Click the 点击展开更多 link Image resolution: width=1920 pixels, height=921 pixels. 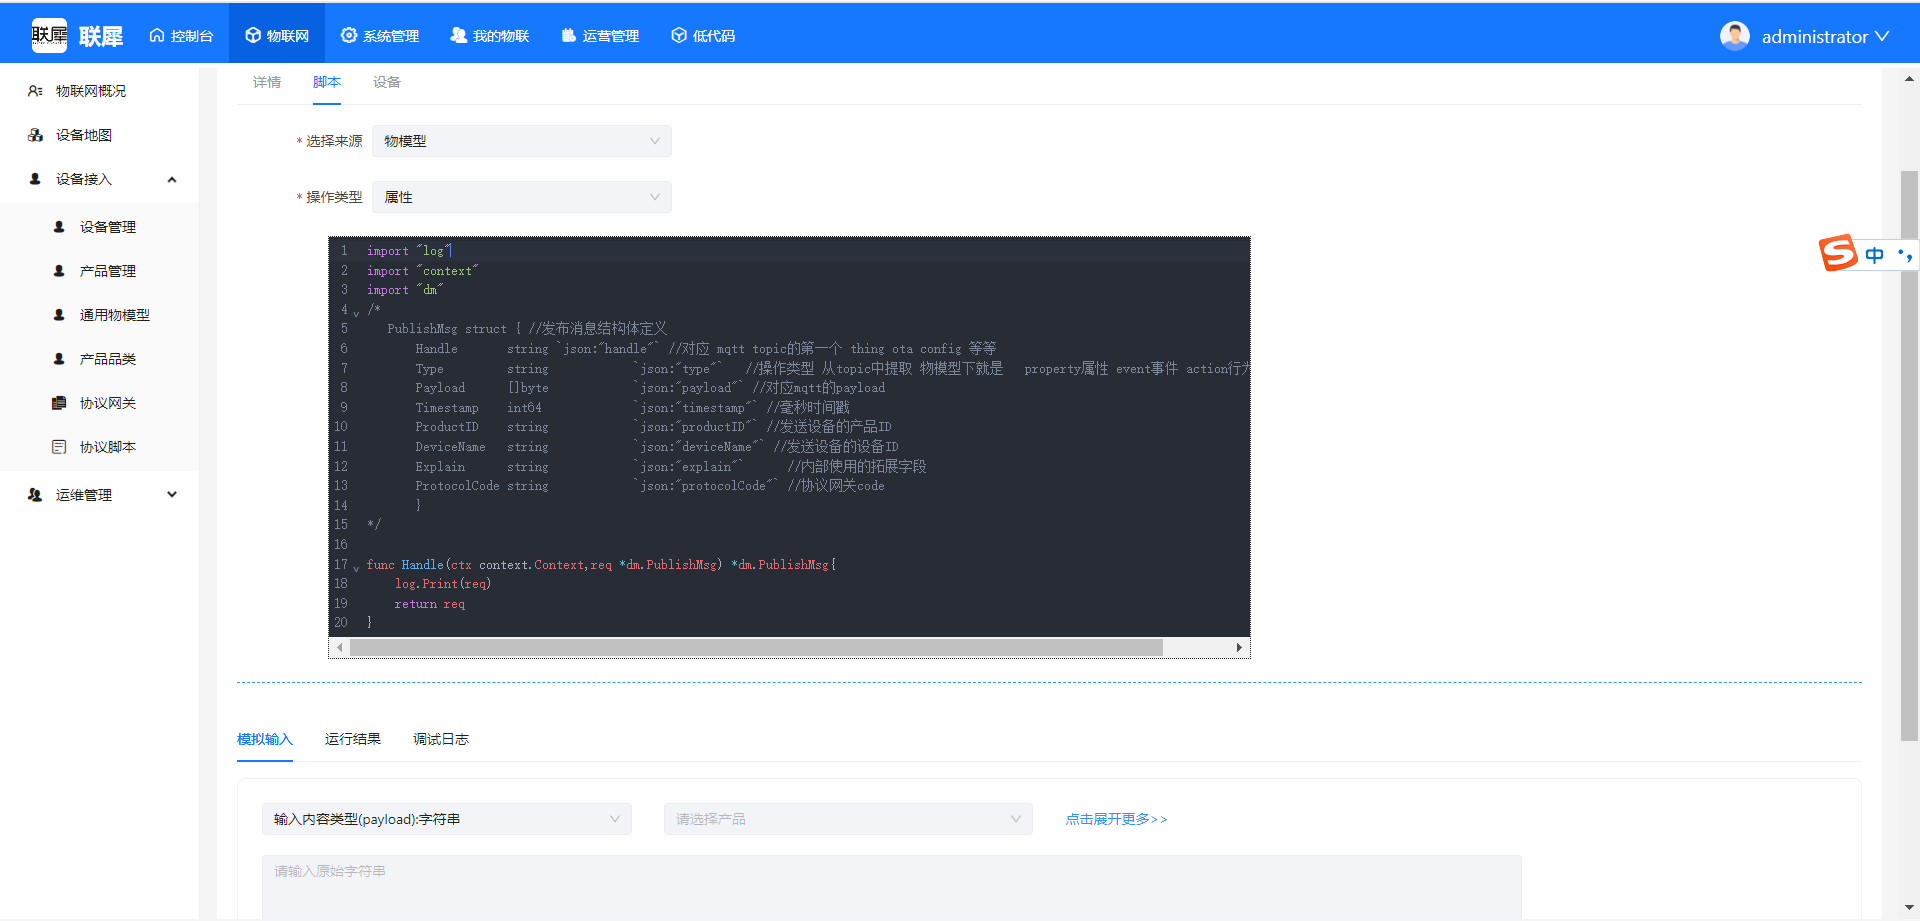1116,819
